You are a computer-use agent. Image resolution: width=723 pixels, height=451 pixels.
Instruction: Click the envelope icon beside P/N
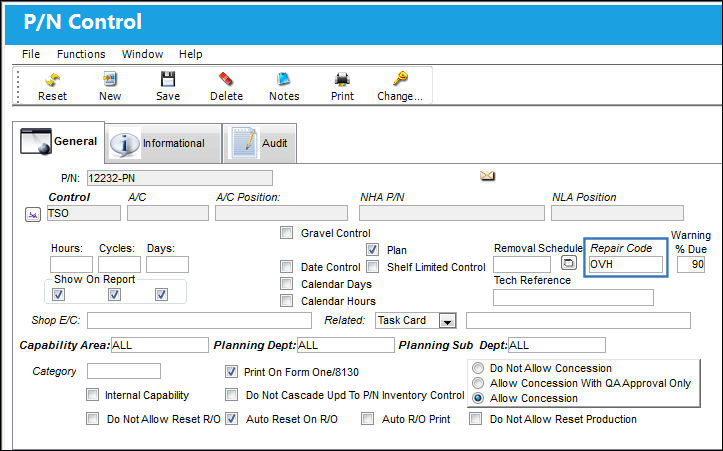[487, 176]
